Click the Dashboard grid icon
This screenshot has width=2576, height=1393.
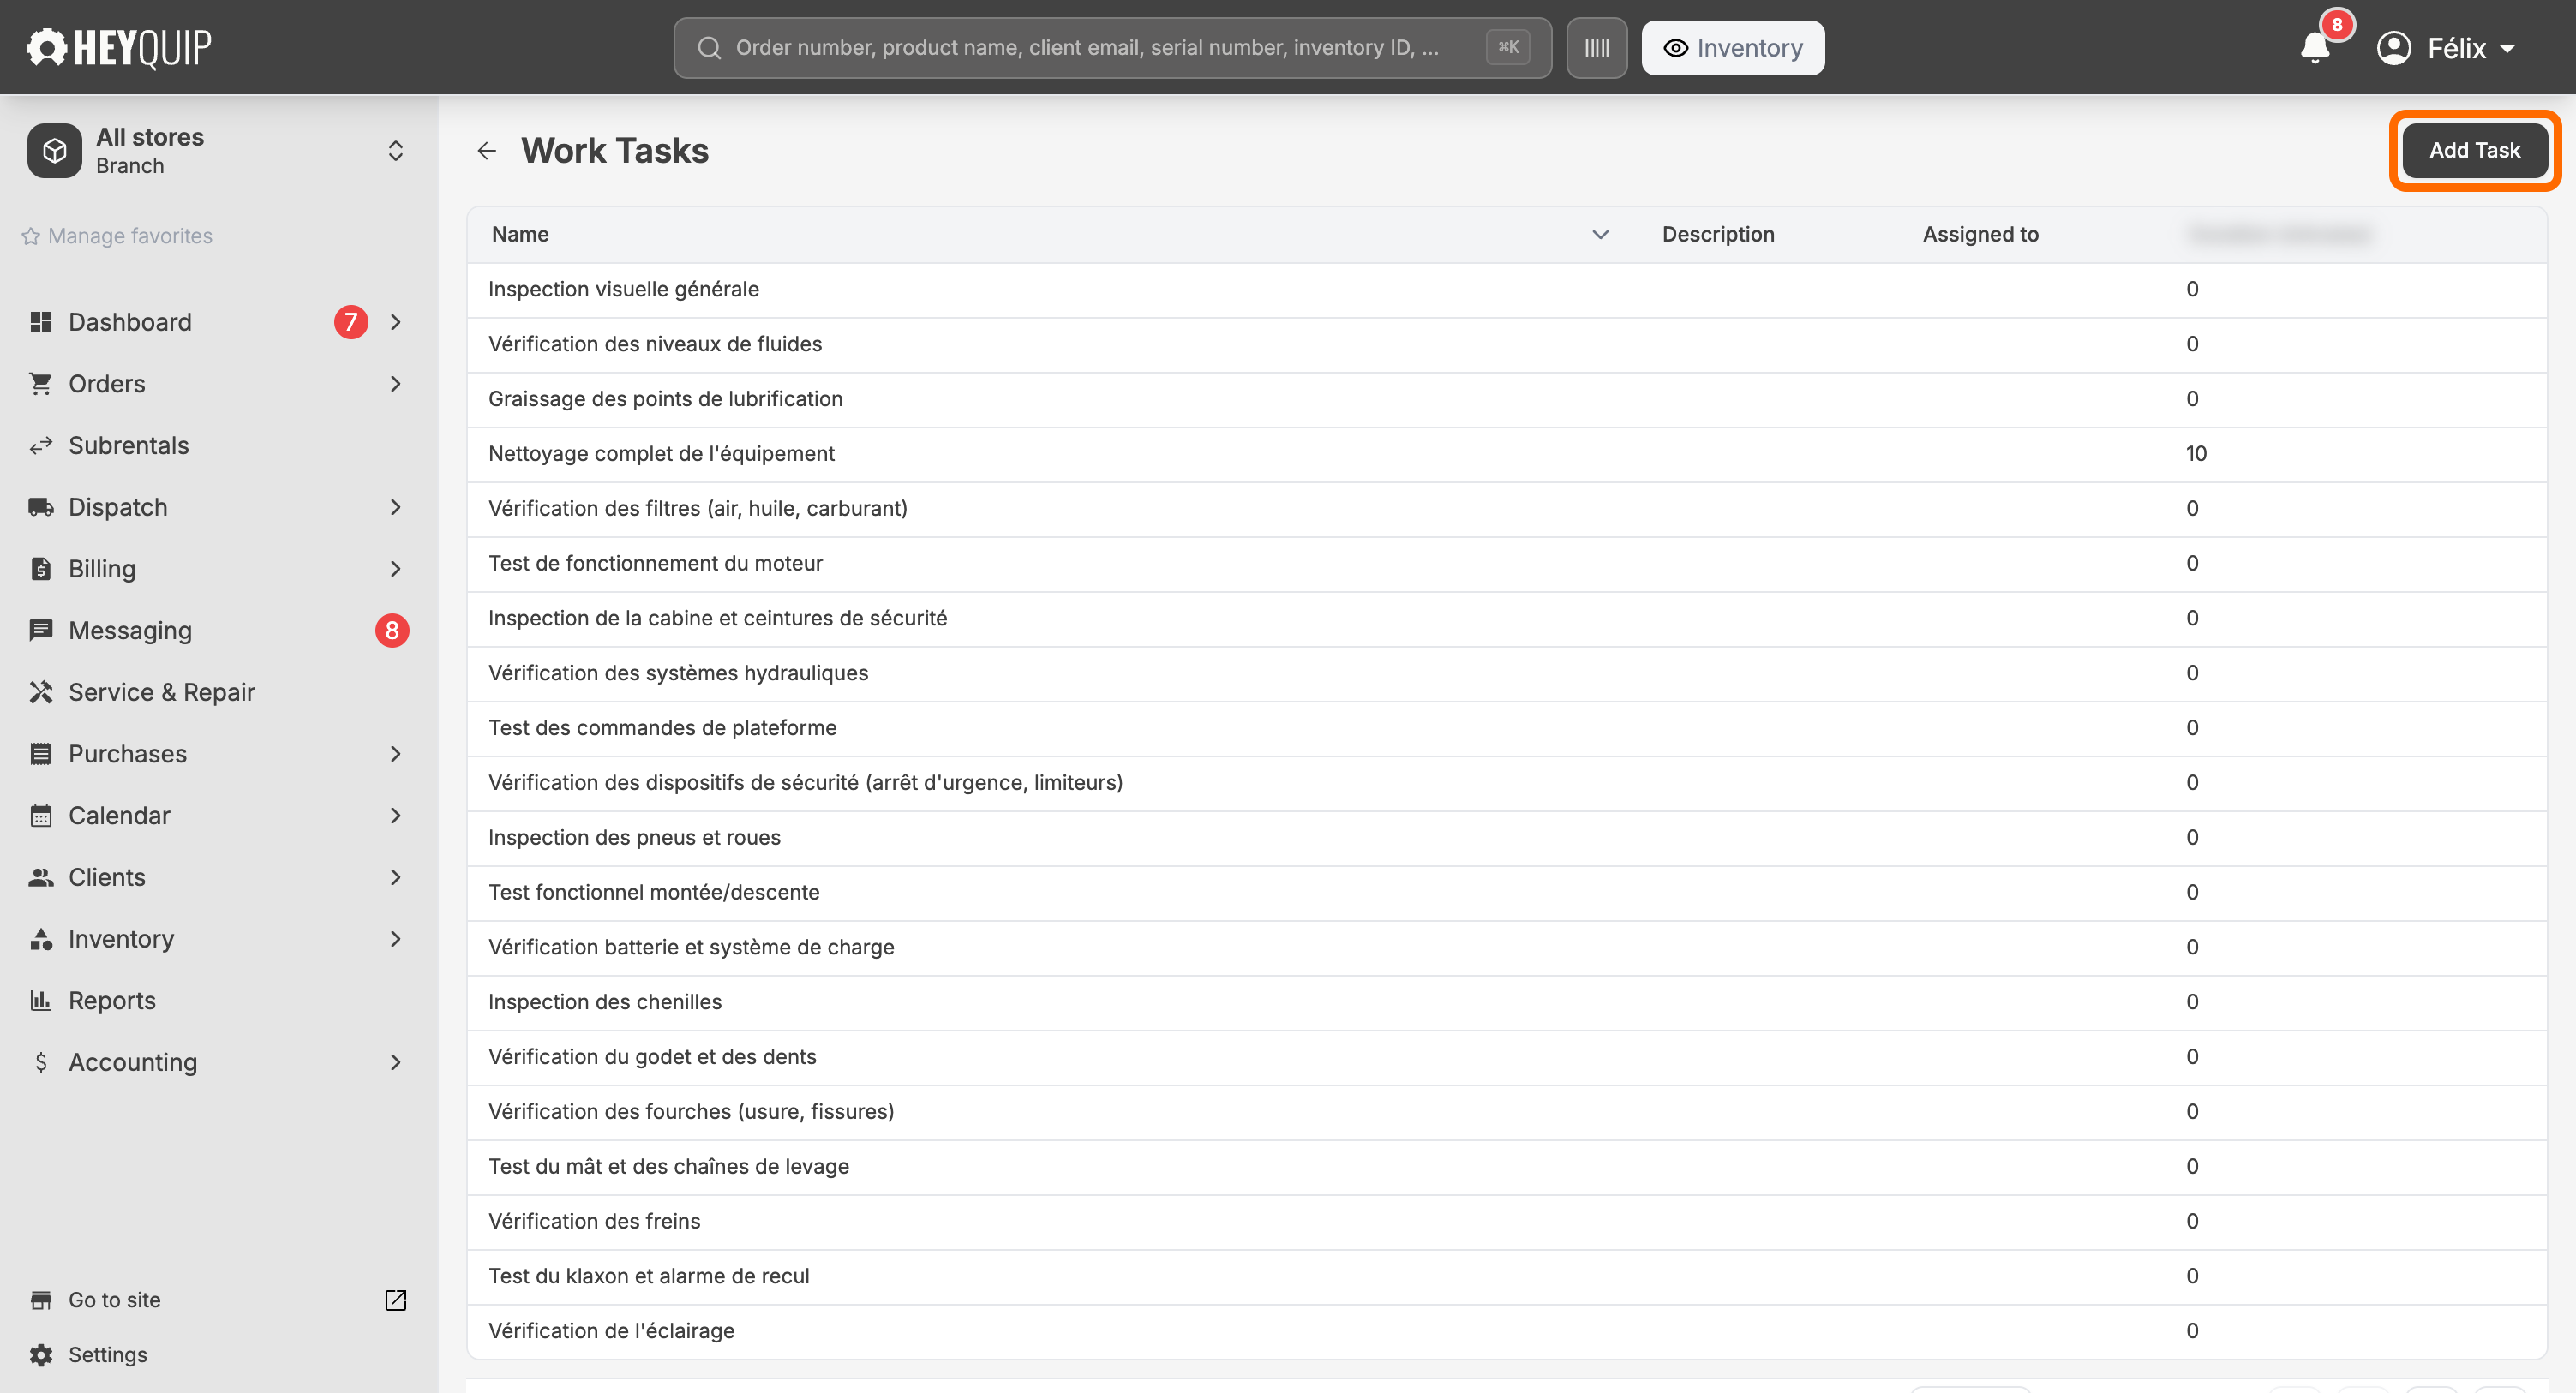pos(41,322)
